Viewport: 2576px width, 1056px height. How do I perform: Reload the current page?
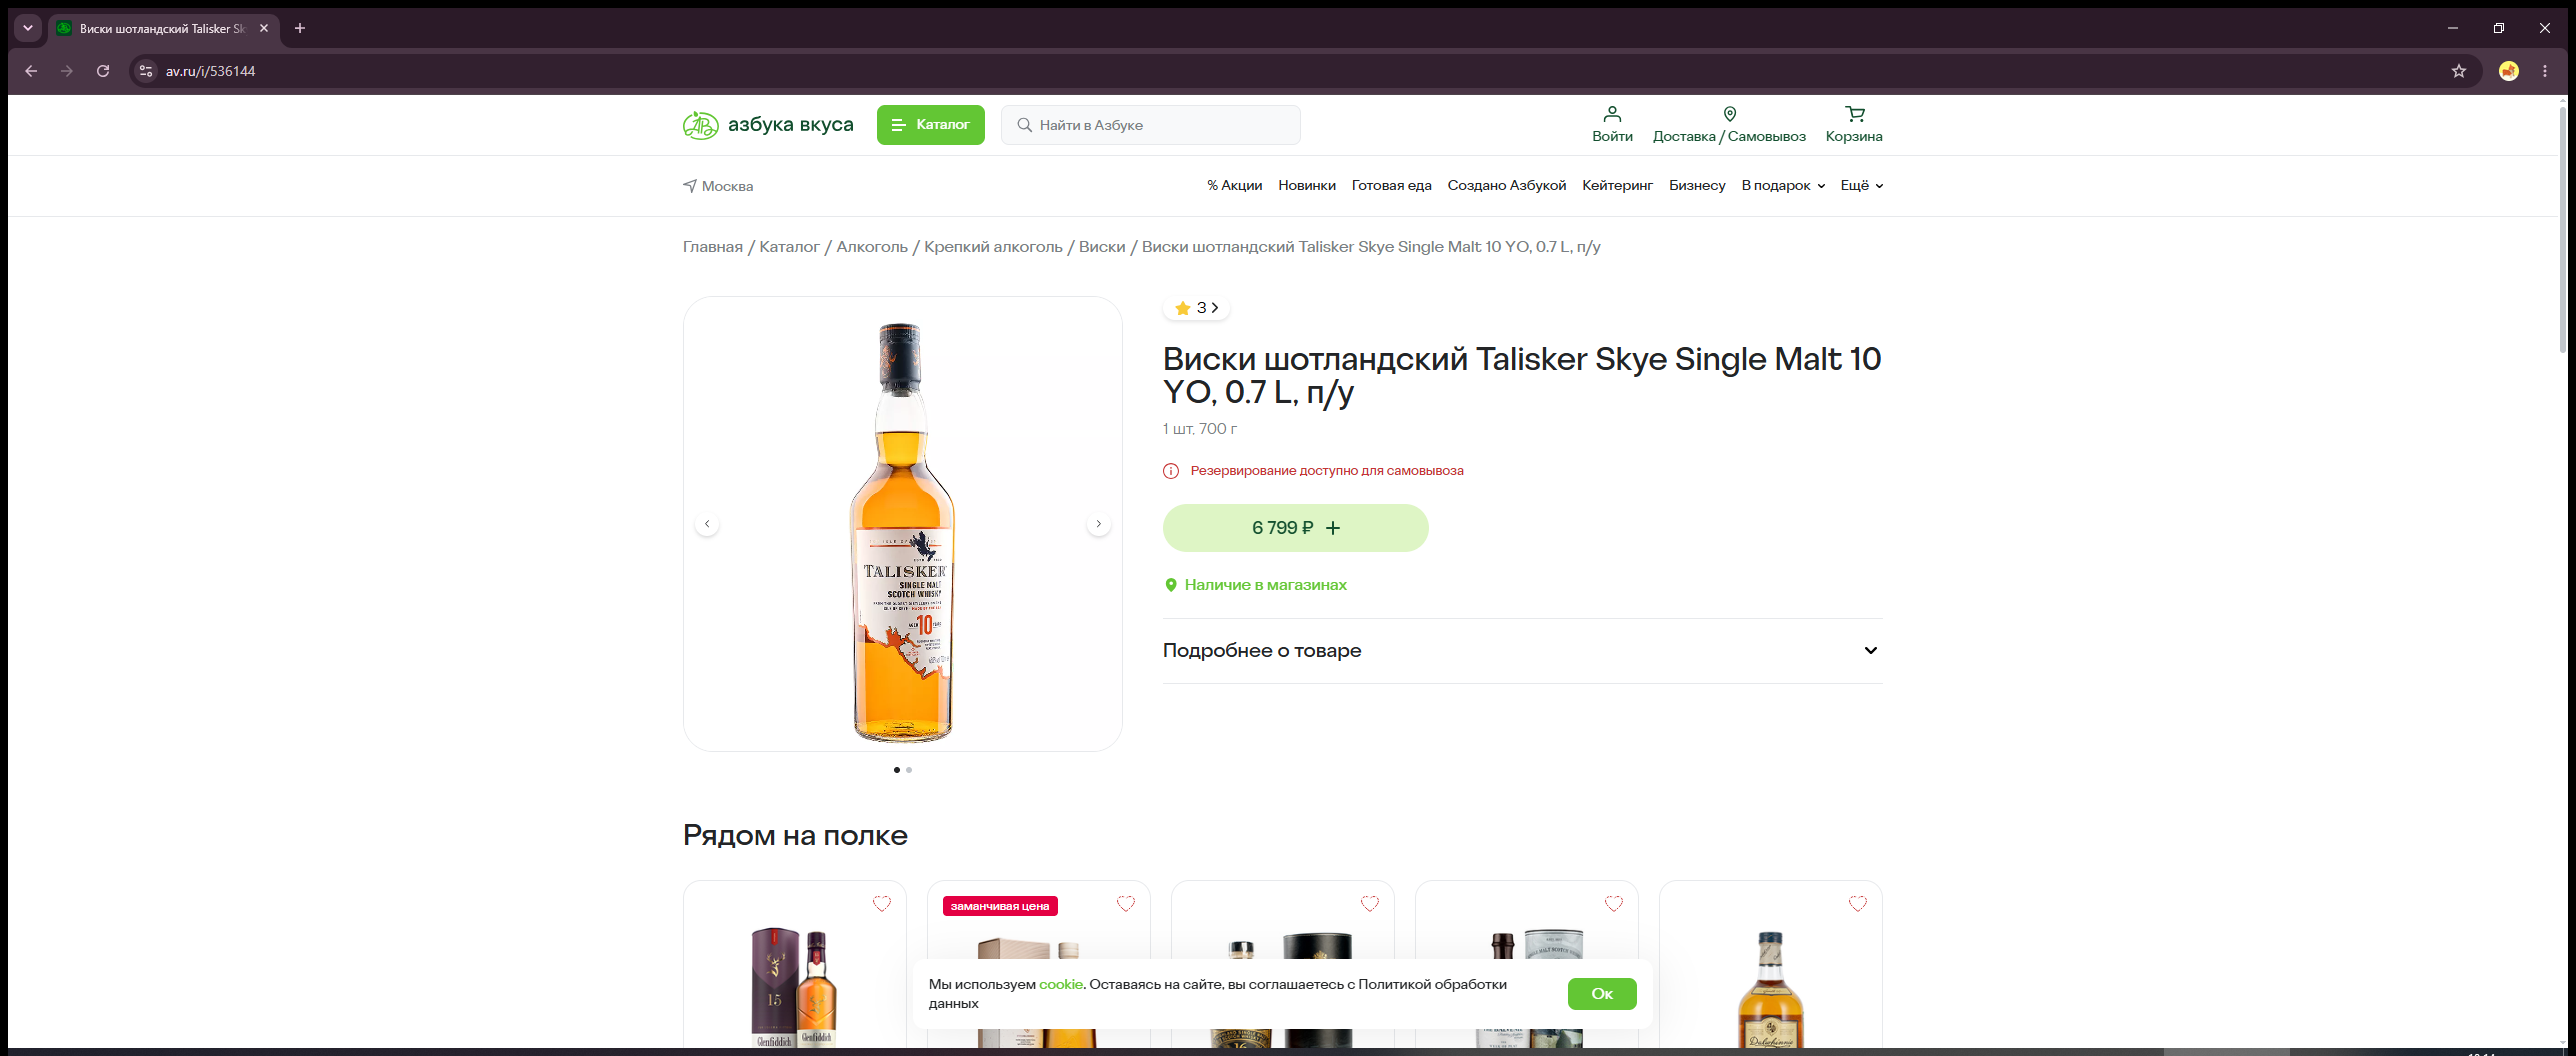(x=103, y=71)
